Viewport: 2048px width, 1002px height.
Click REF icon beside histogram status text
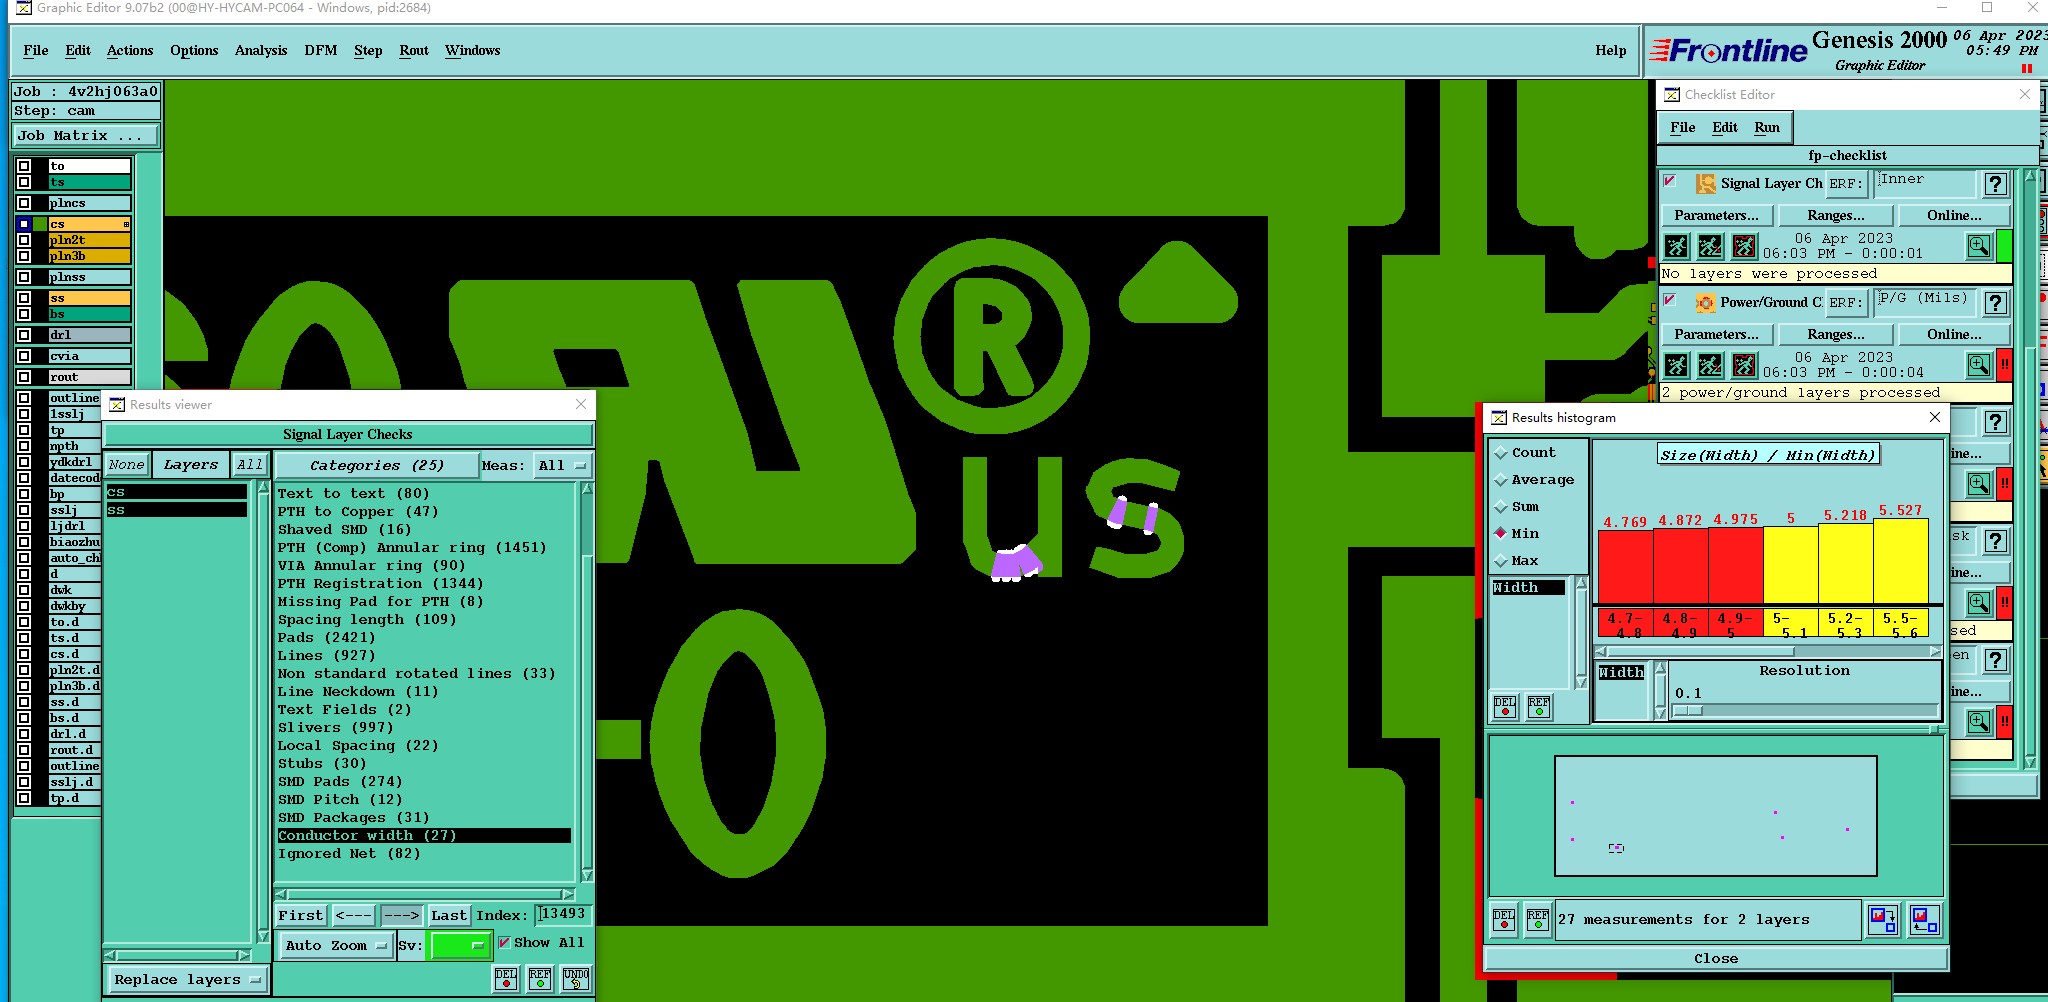click(x=1538, y=920)
